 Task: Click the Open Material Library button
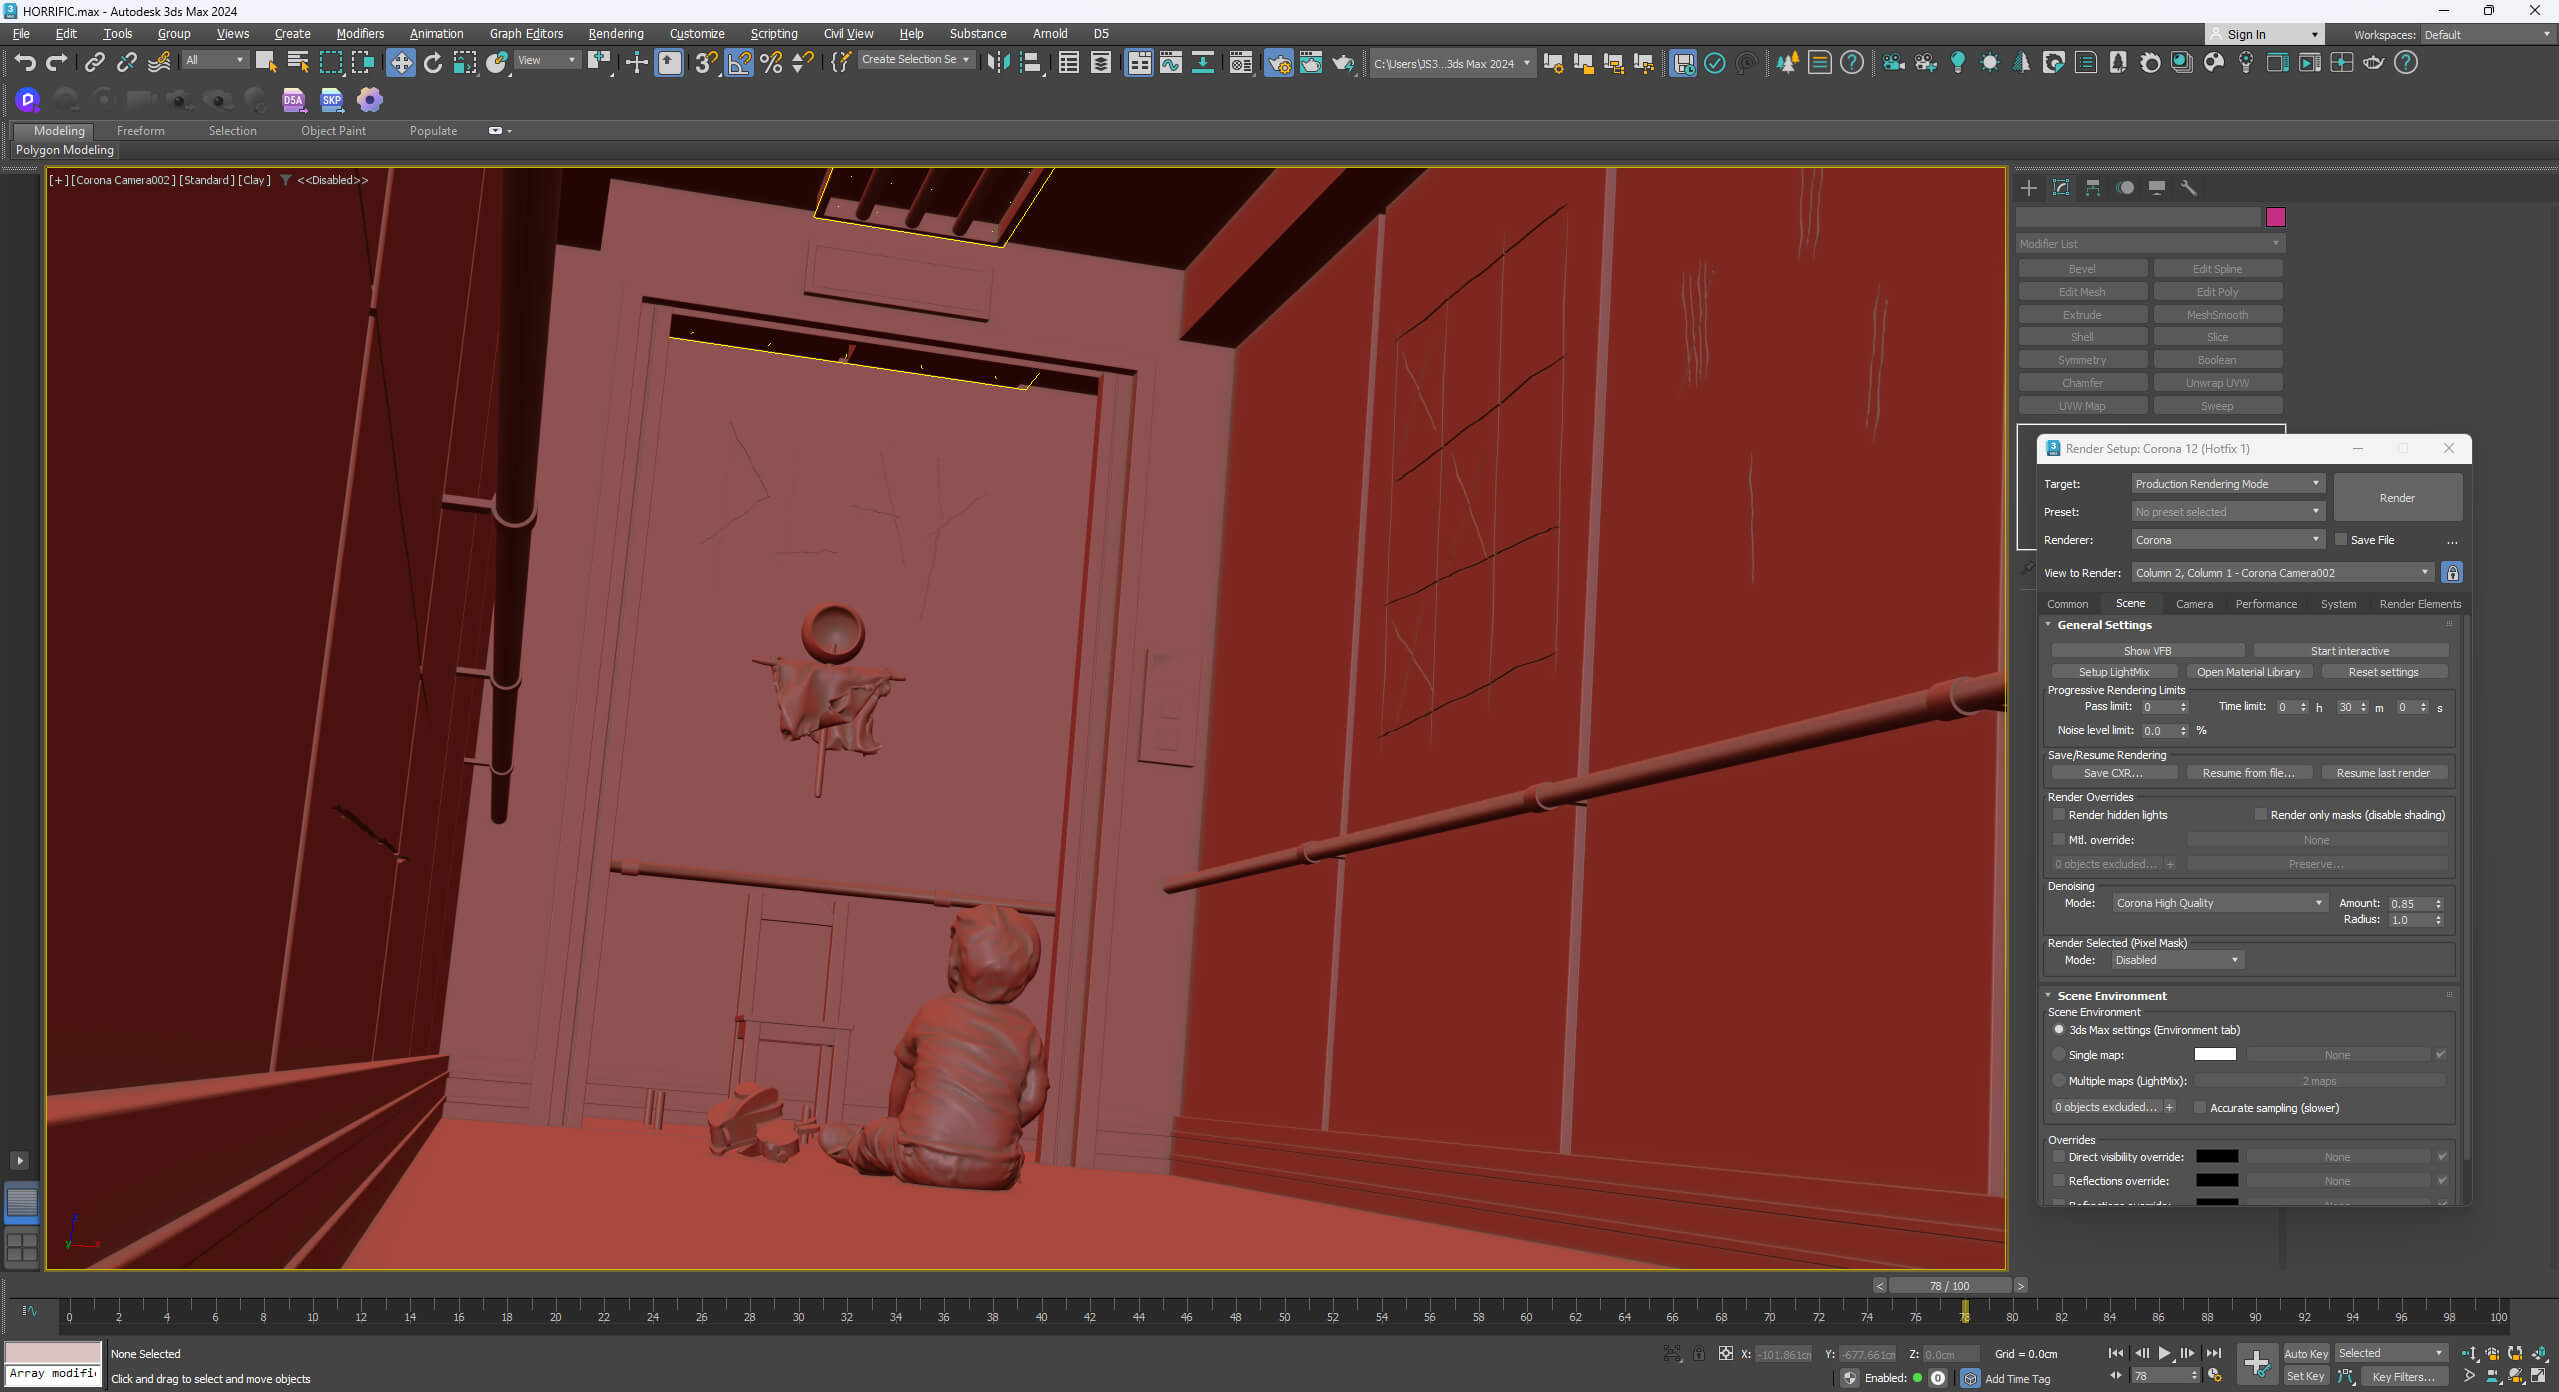2248,672
